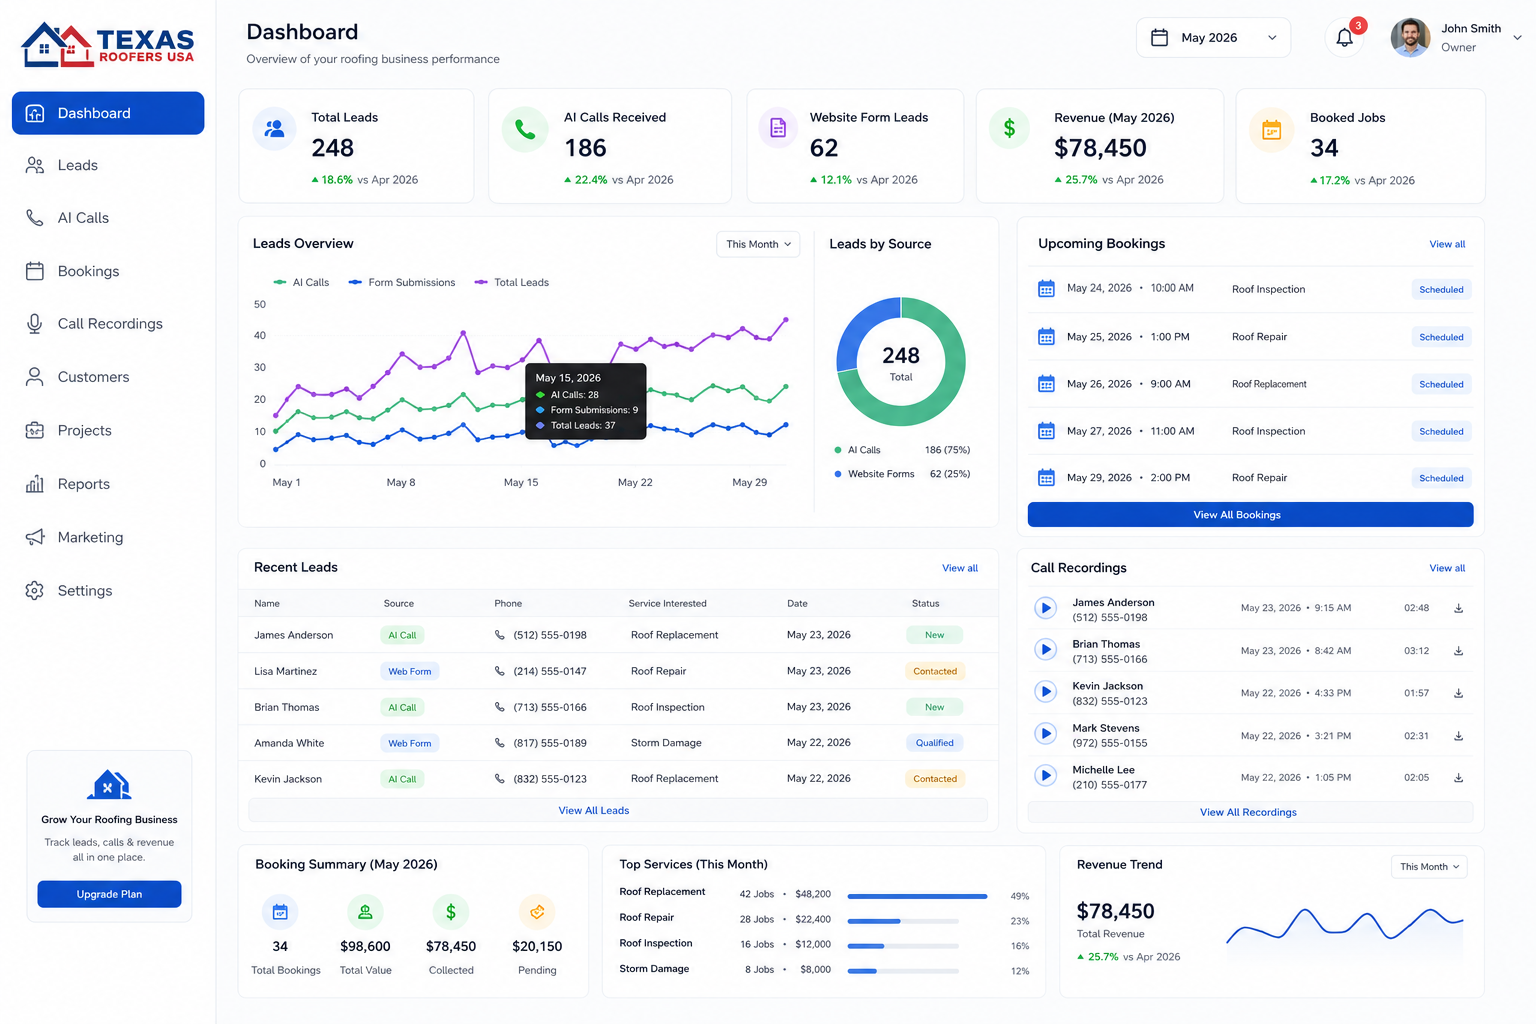
Task: Click the calendar icon for May 24 booking
Action: click(1046, 289)
